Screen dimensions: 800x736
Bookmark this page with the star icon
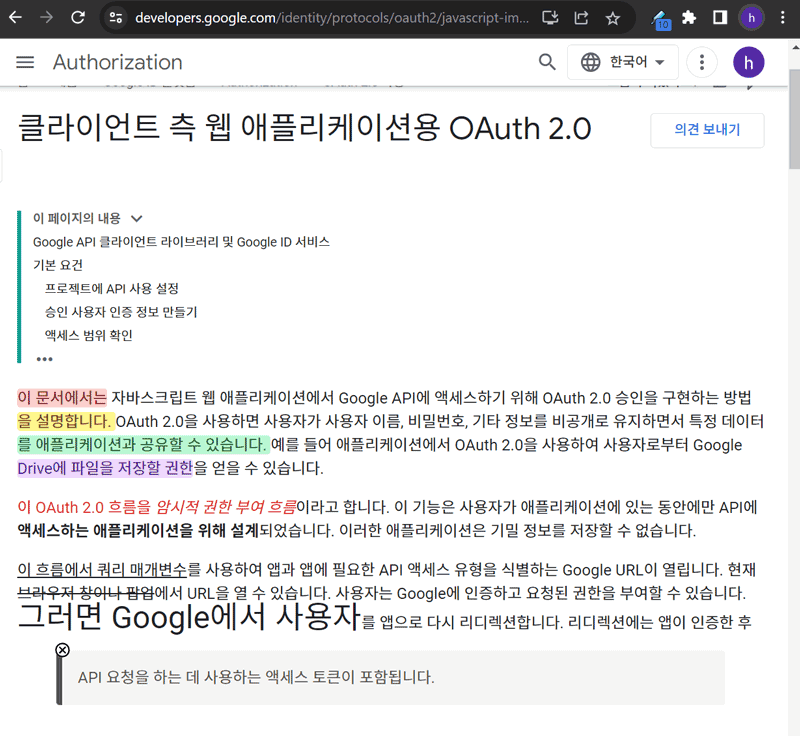(x=612, y=19)
